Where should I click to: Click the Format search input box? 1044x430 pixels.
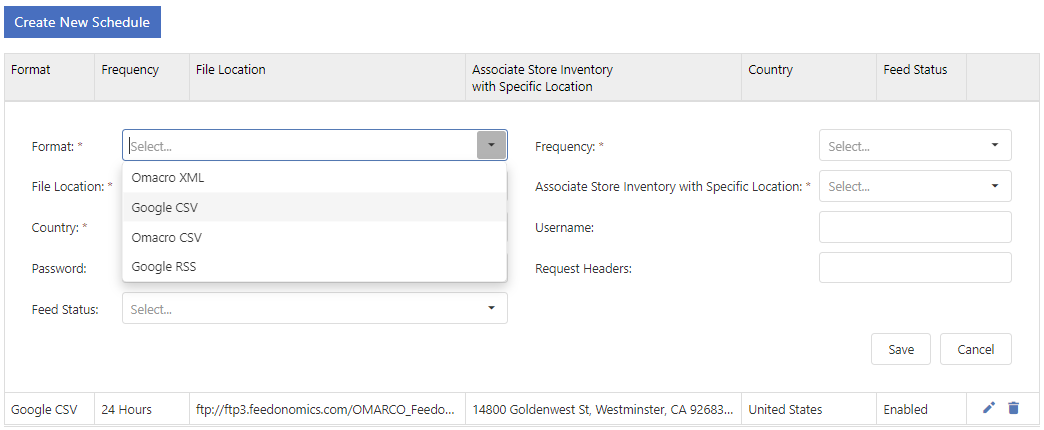coord(300,146)
